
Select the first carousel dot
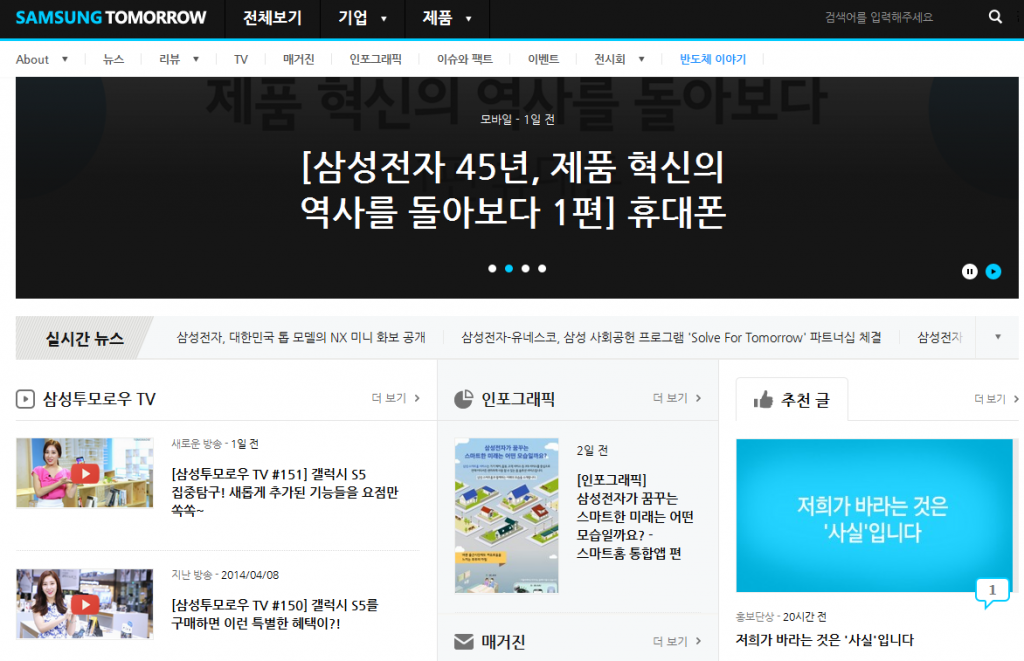(492, 268)
